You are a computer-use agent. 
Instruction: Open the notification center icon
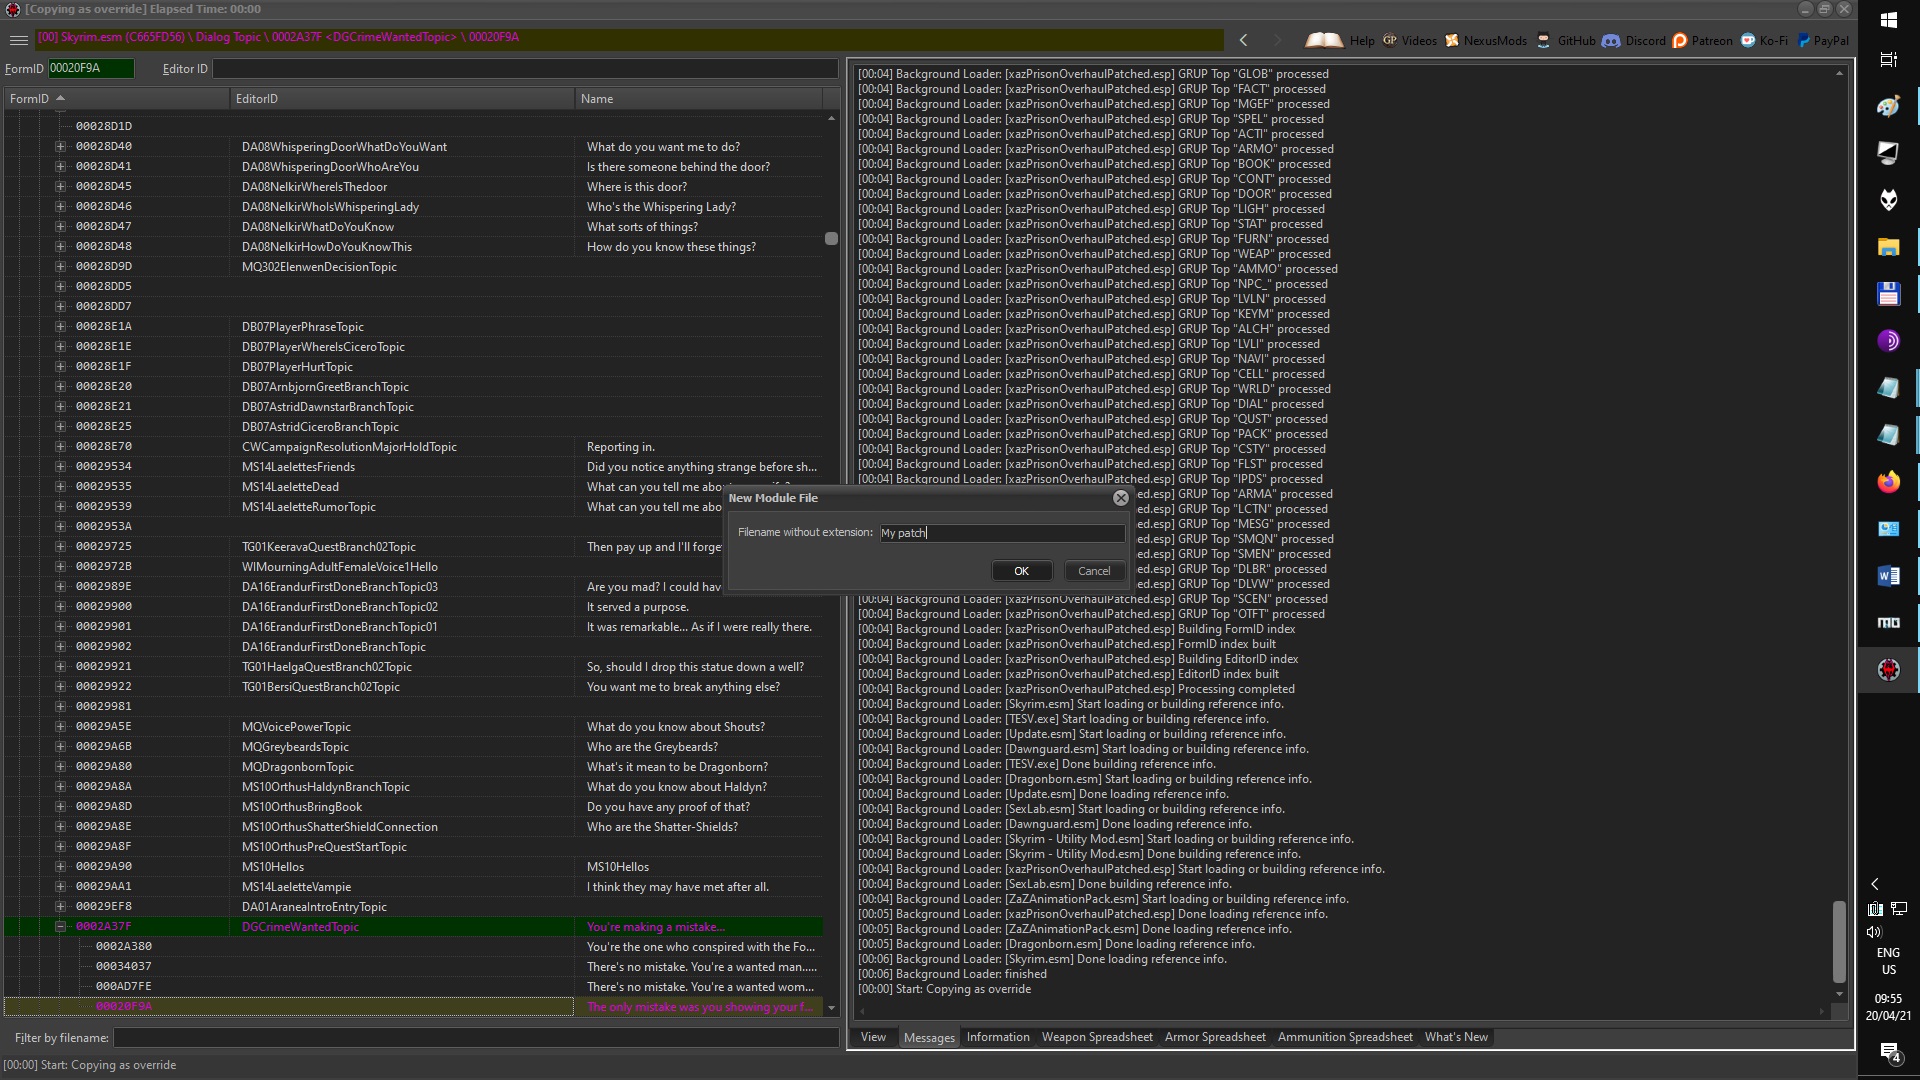(x=1889, y=1052)
